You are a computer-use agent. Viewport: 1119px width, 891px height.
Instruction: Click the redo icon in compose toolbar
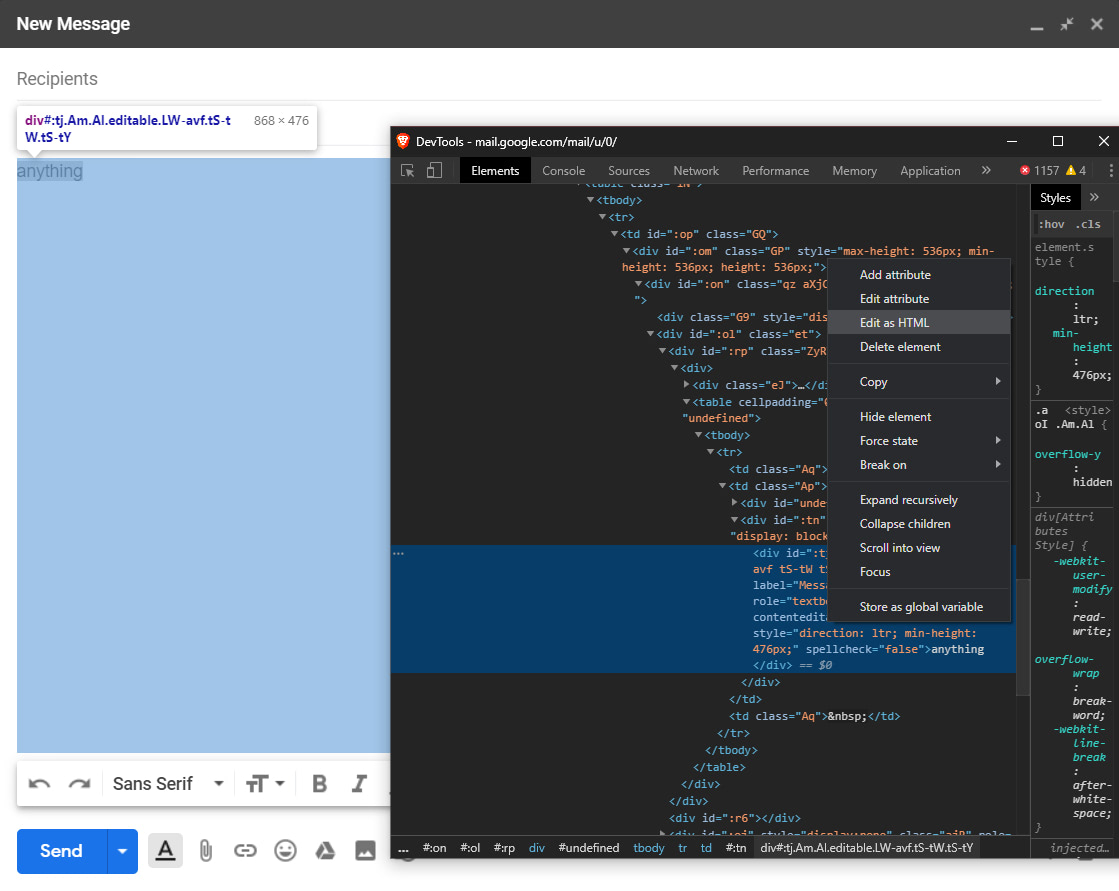pyautogui.click(x=79, y=784)
